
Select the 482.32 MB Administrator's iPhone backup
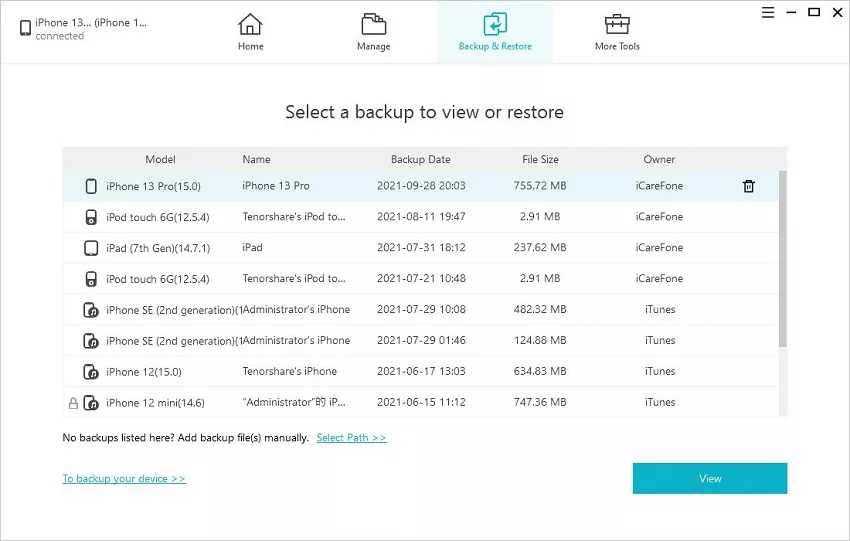(x=420, y=310)
